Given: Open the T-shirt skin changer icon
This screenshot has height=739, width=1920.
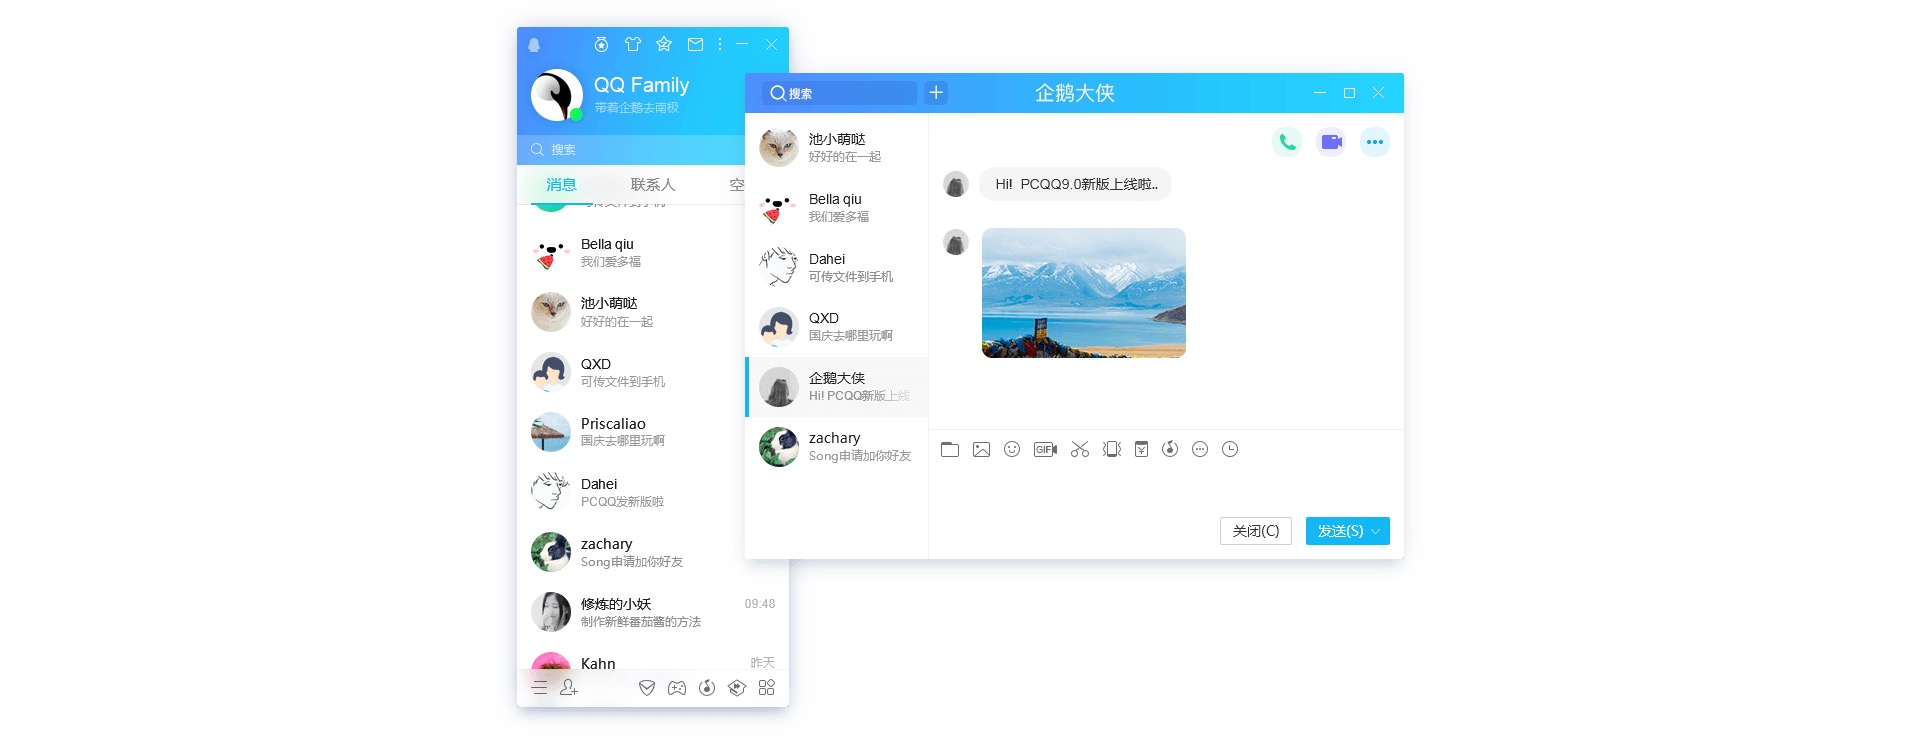Looking at the screenshot, I should click(633, 44).
